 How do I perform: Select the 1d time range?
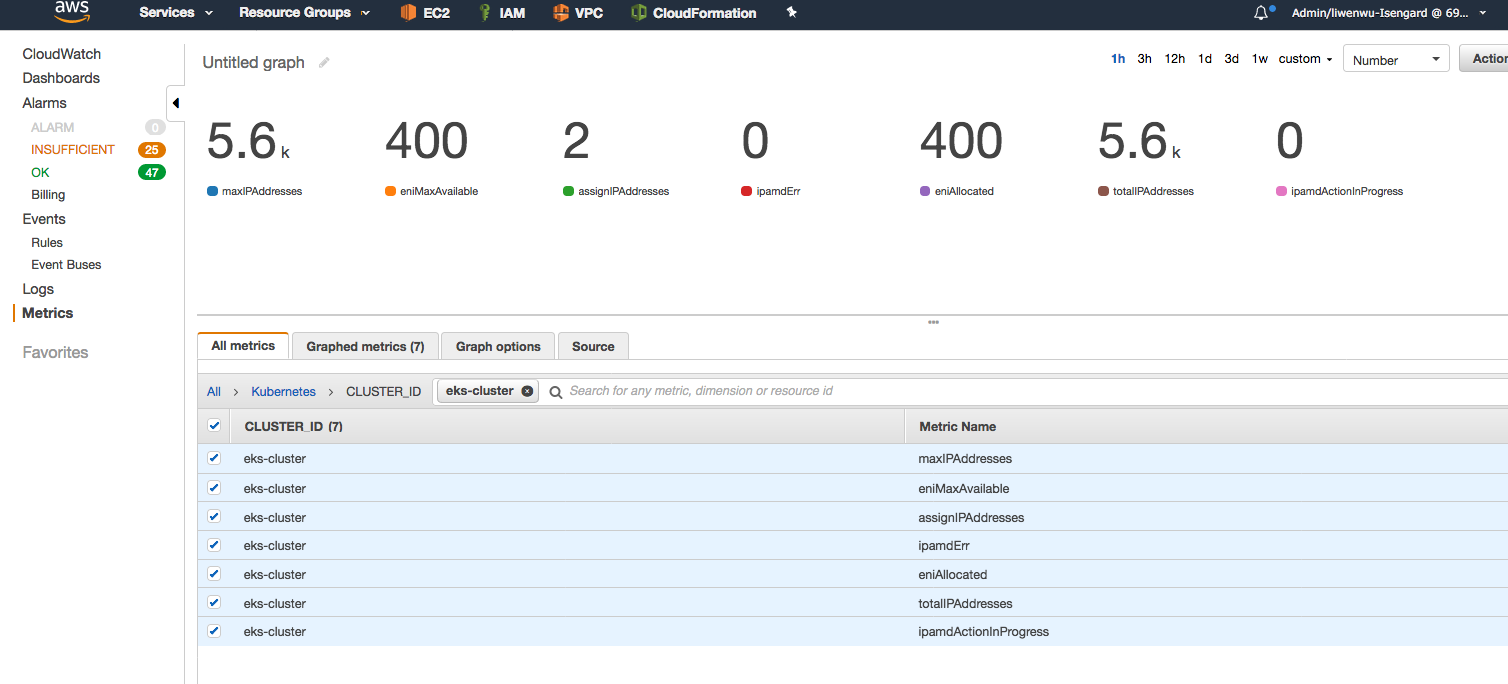point(1205,59)
